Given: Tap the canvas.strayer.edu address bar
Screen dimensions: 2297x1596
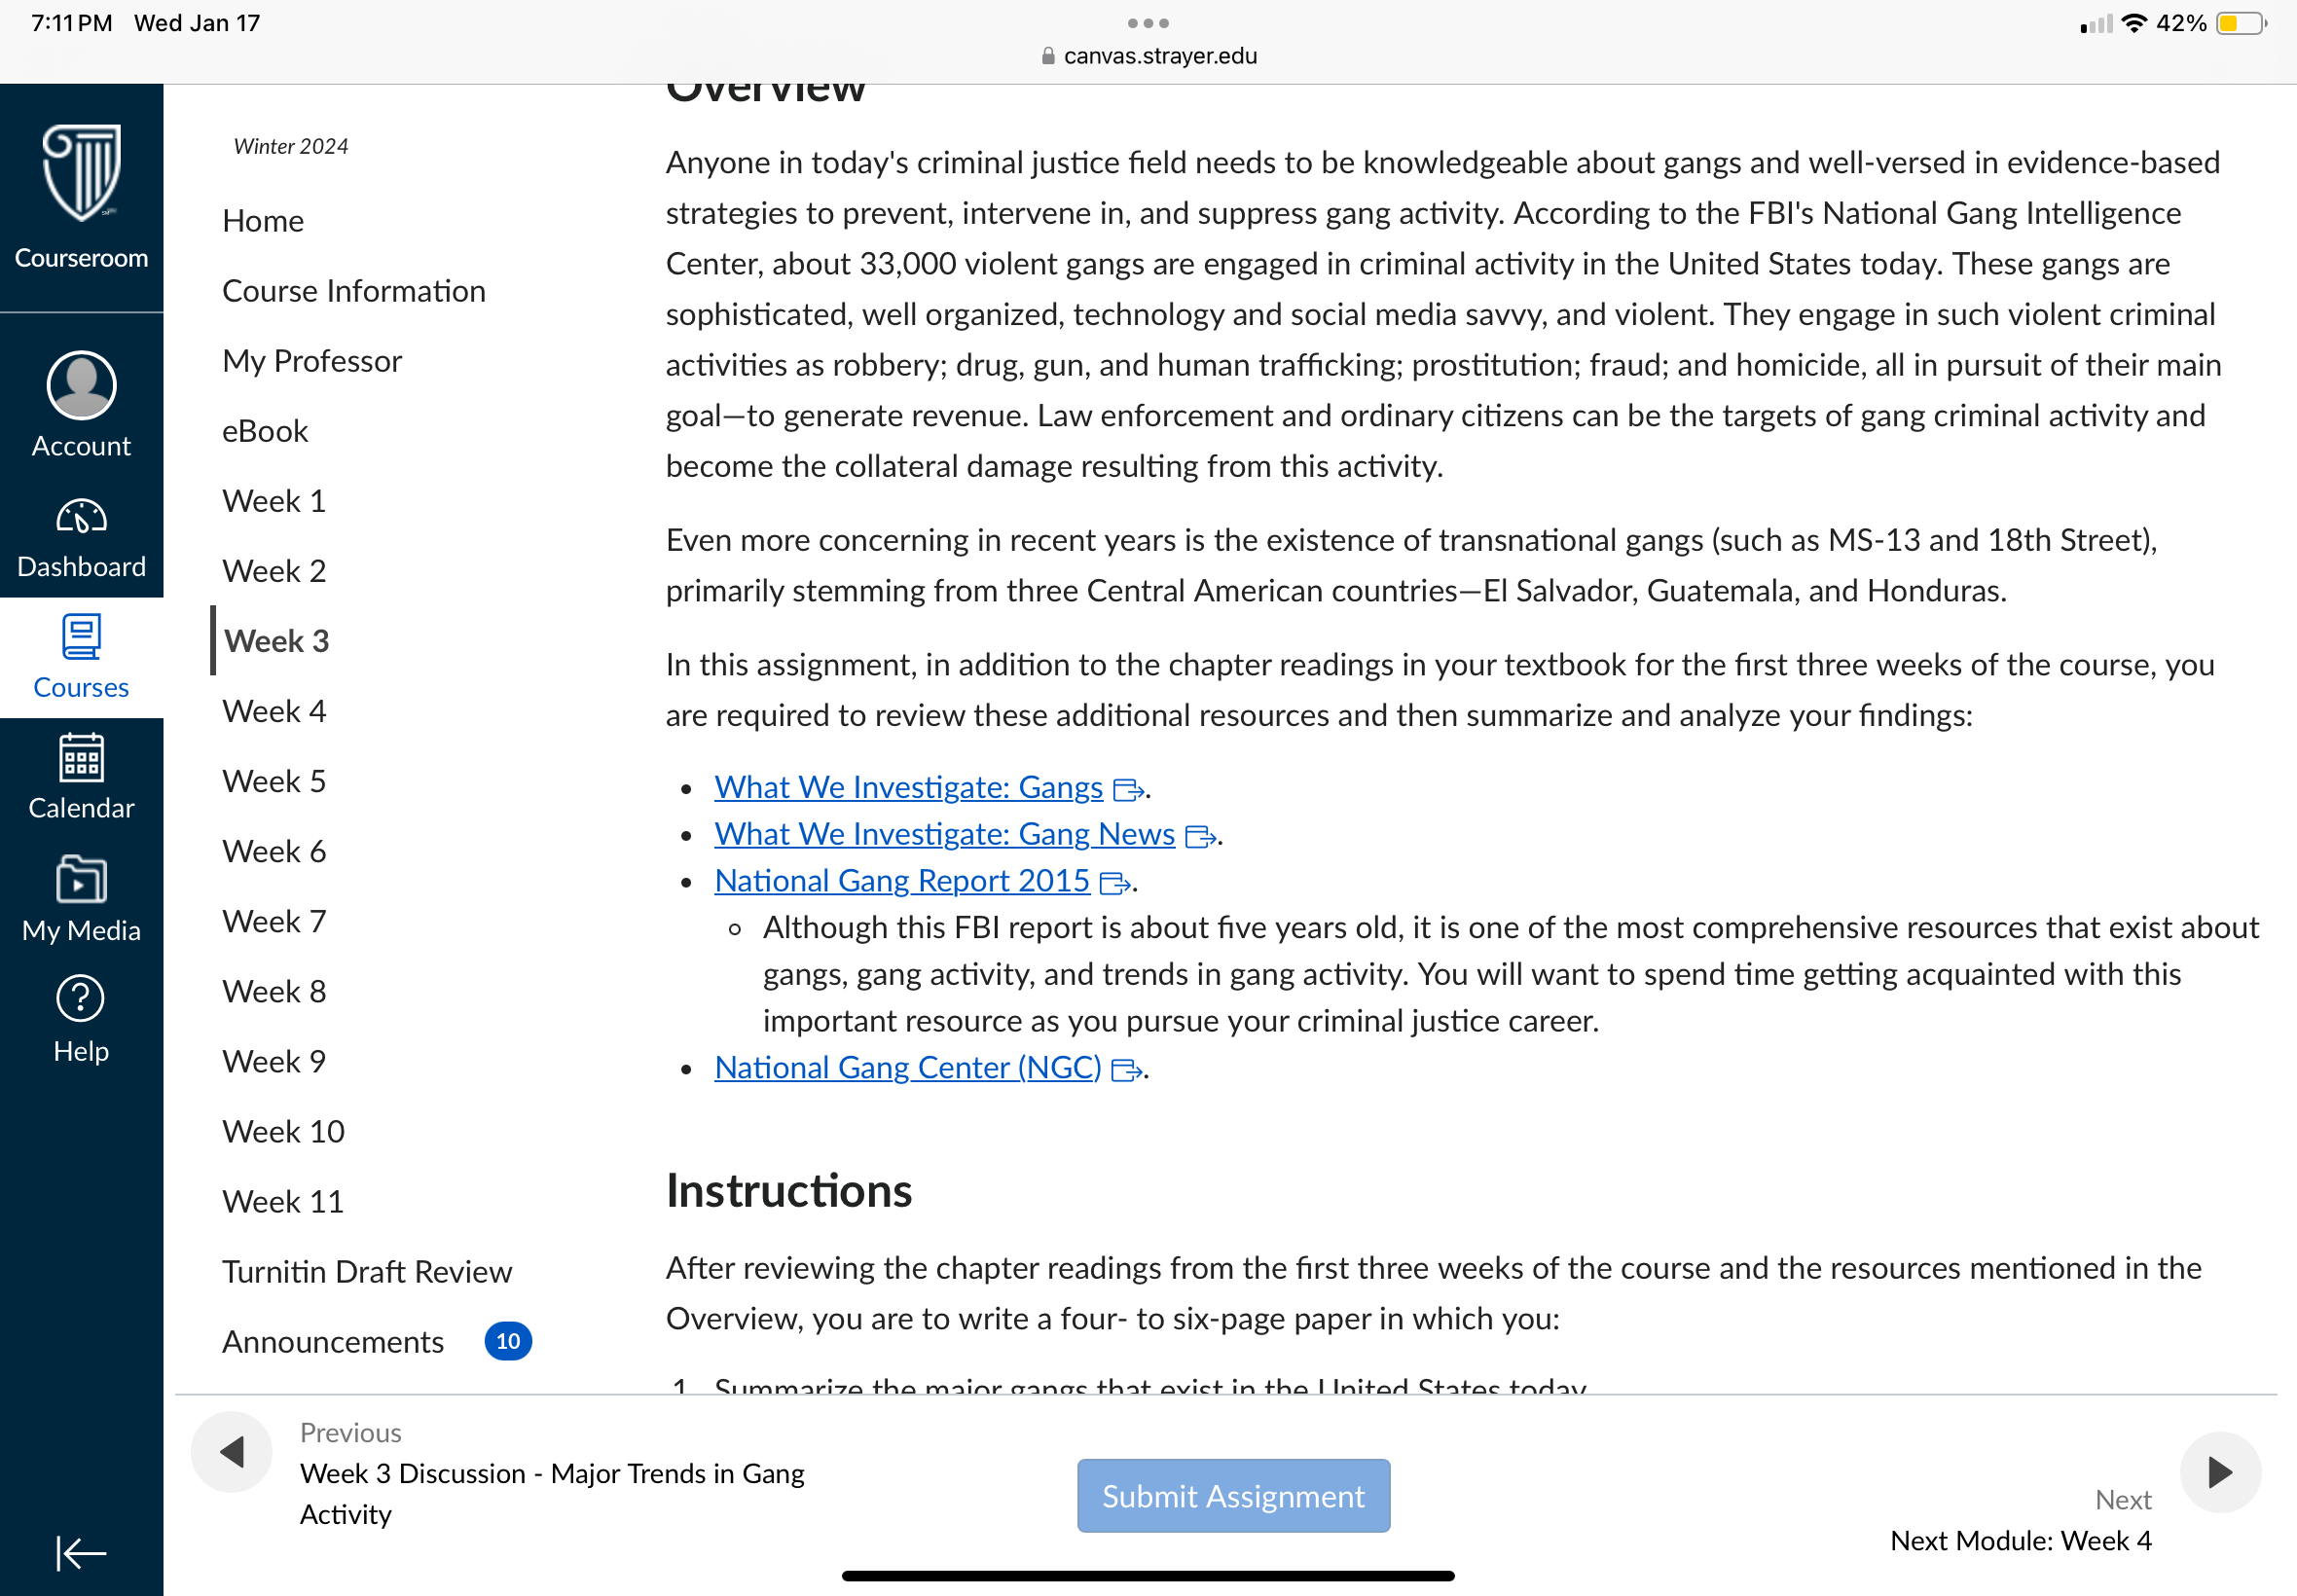Looking at the screenshot, I should tap(1148, 56).
